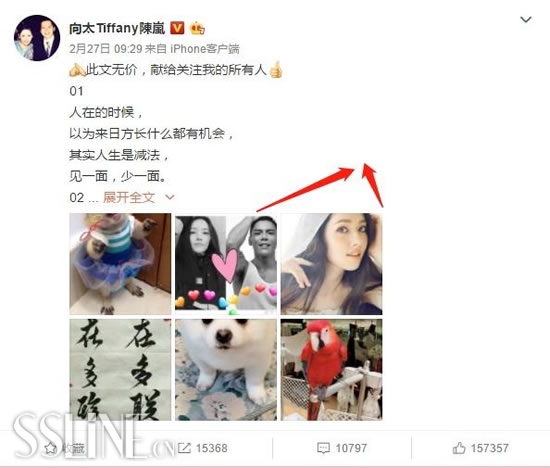This screenshot has width=550, height=468.
Task: Open the black-and-white couple heart photo
Action: coord(226,263)
